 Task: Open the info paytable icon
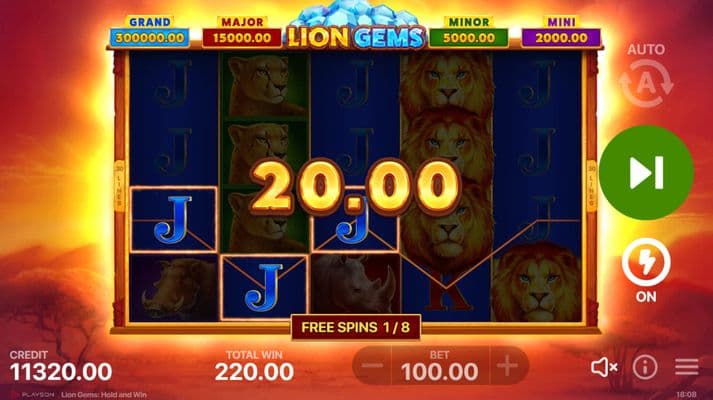(x=645, y=367)
